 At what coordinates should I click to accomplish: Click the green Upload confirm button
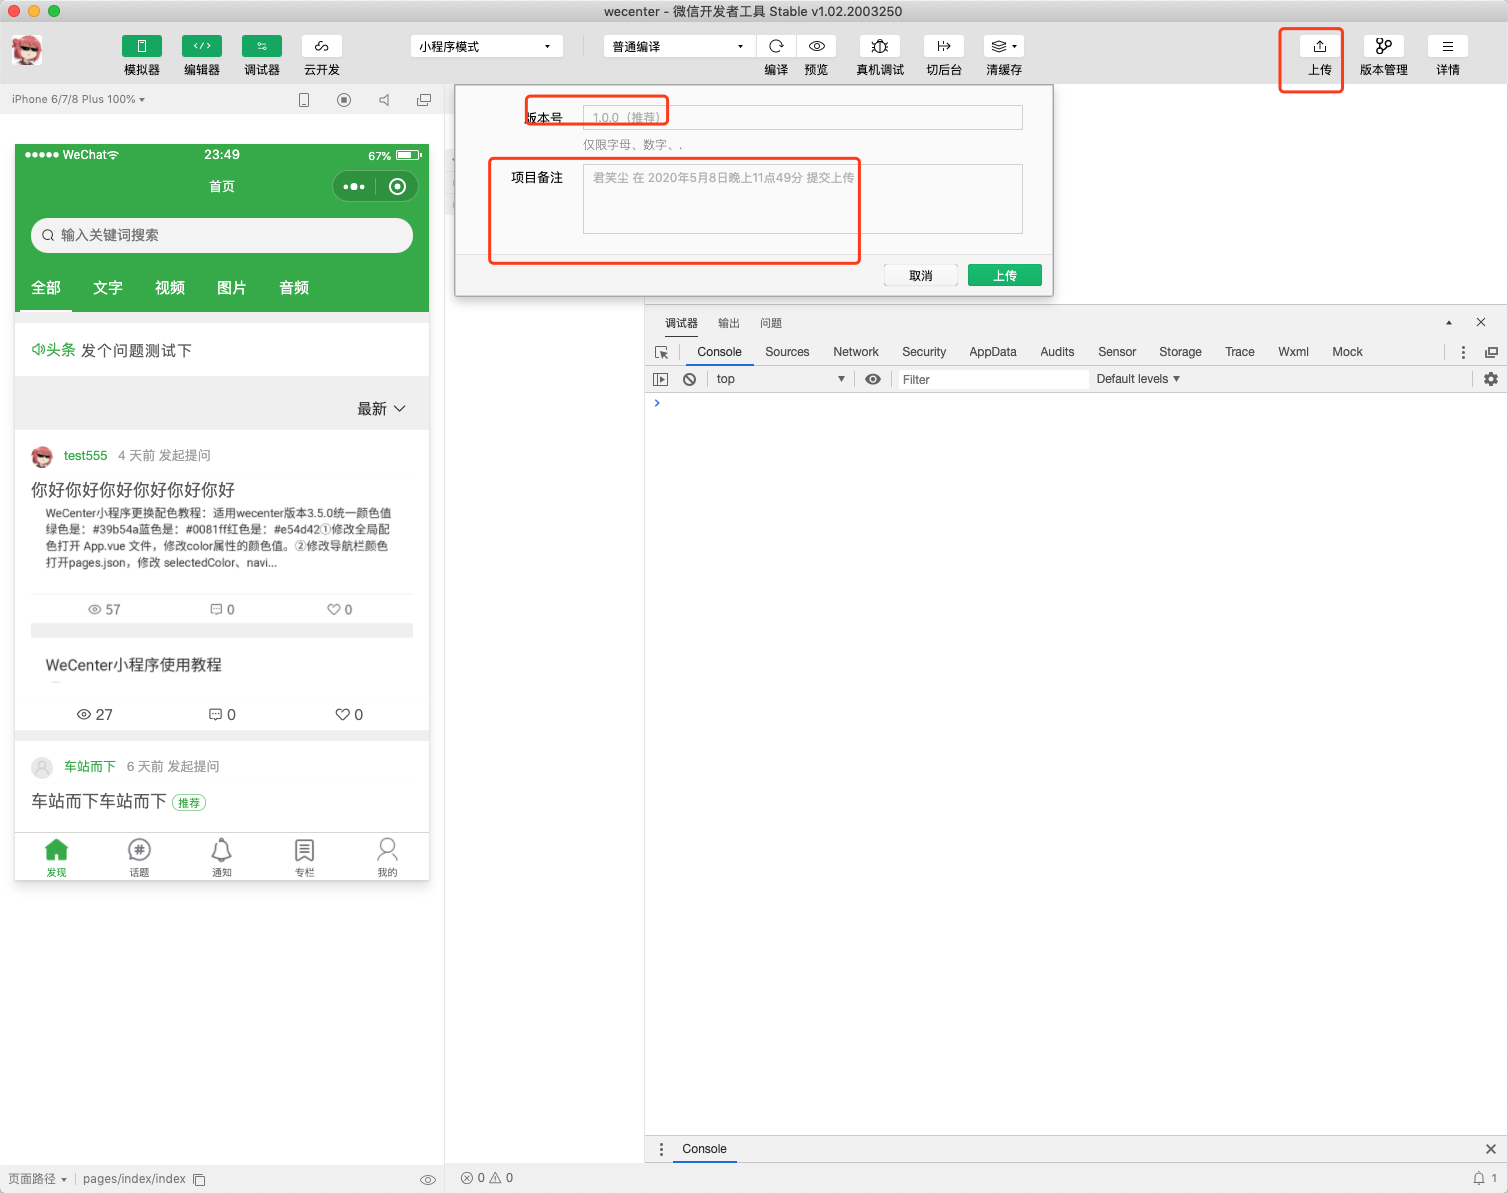(1005, 275)
